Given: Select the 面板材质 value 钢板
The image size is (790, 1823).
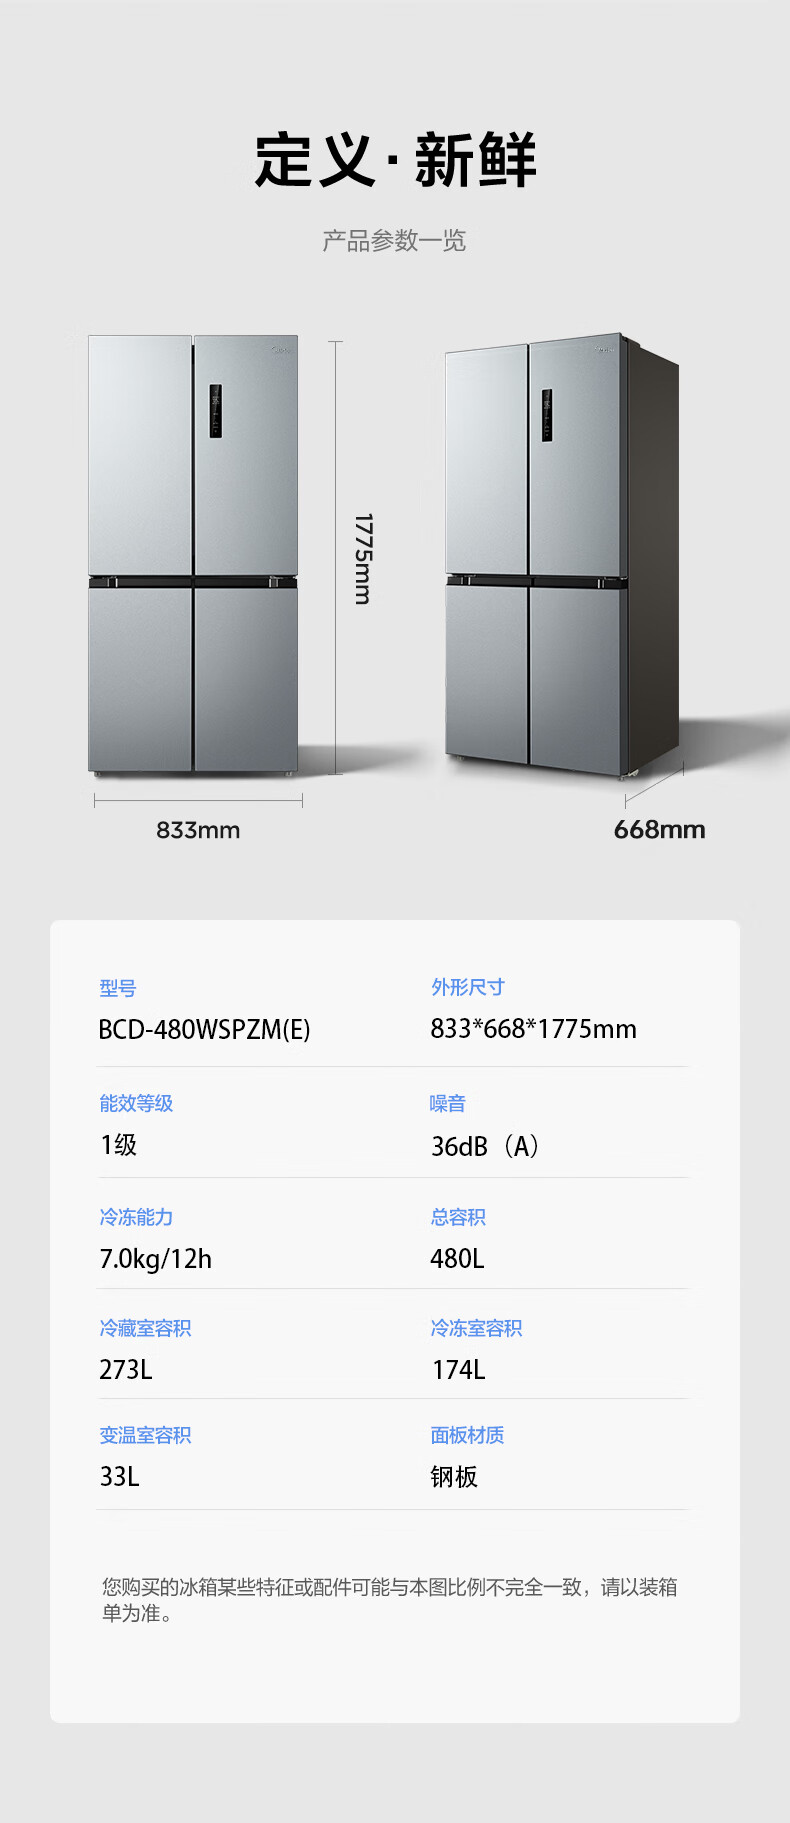Looking at the screenshot, I should coord(454,1477).
